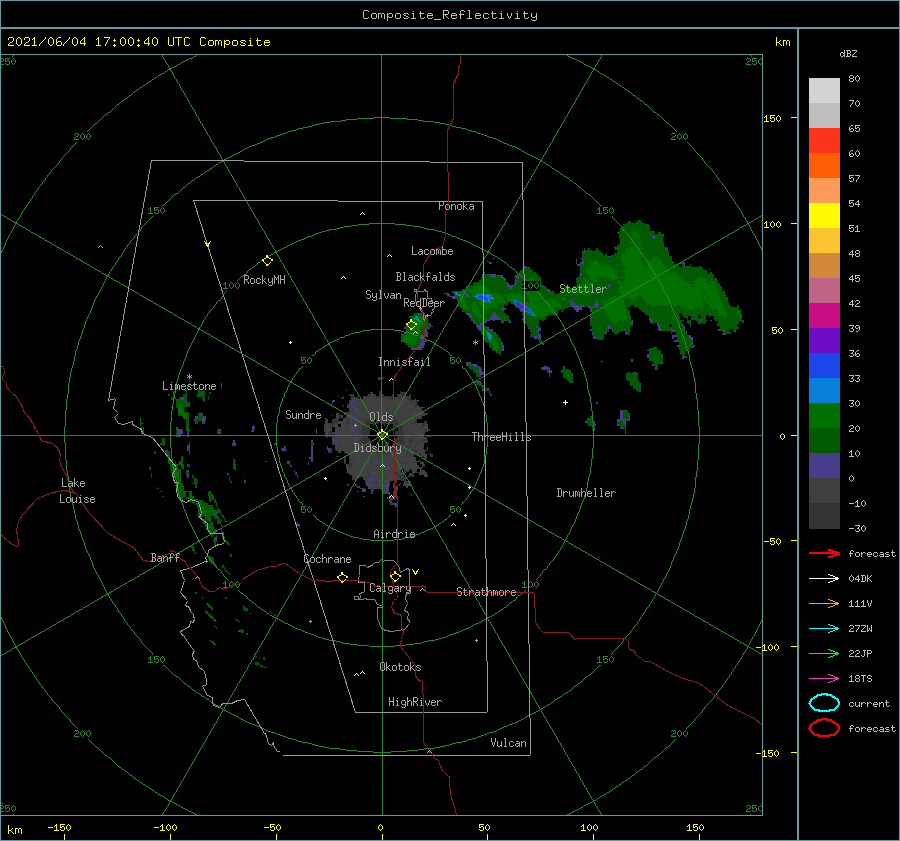900x841 pixels.
Task: Click the Blackfalds city label
Action: 425,277
